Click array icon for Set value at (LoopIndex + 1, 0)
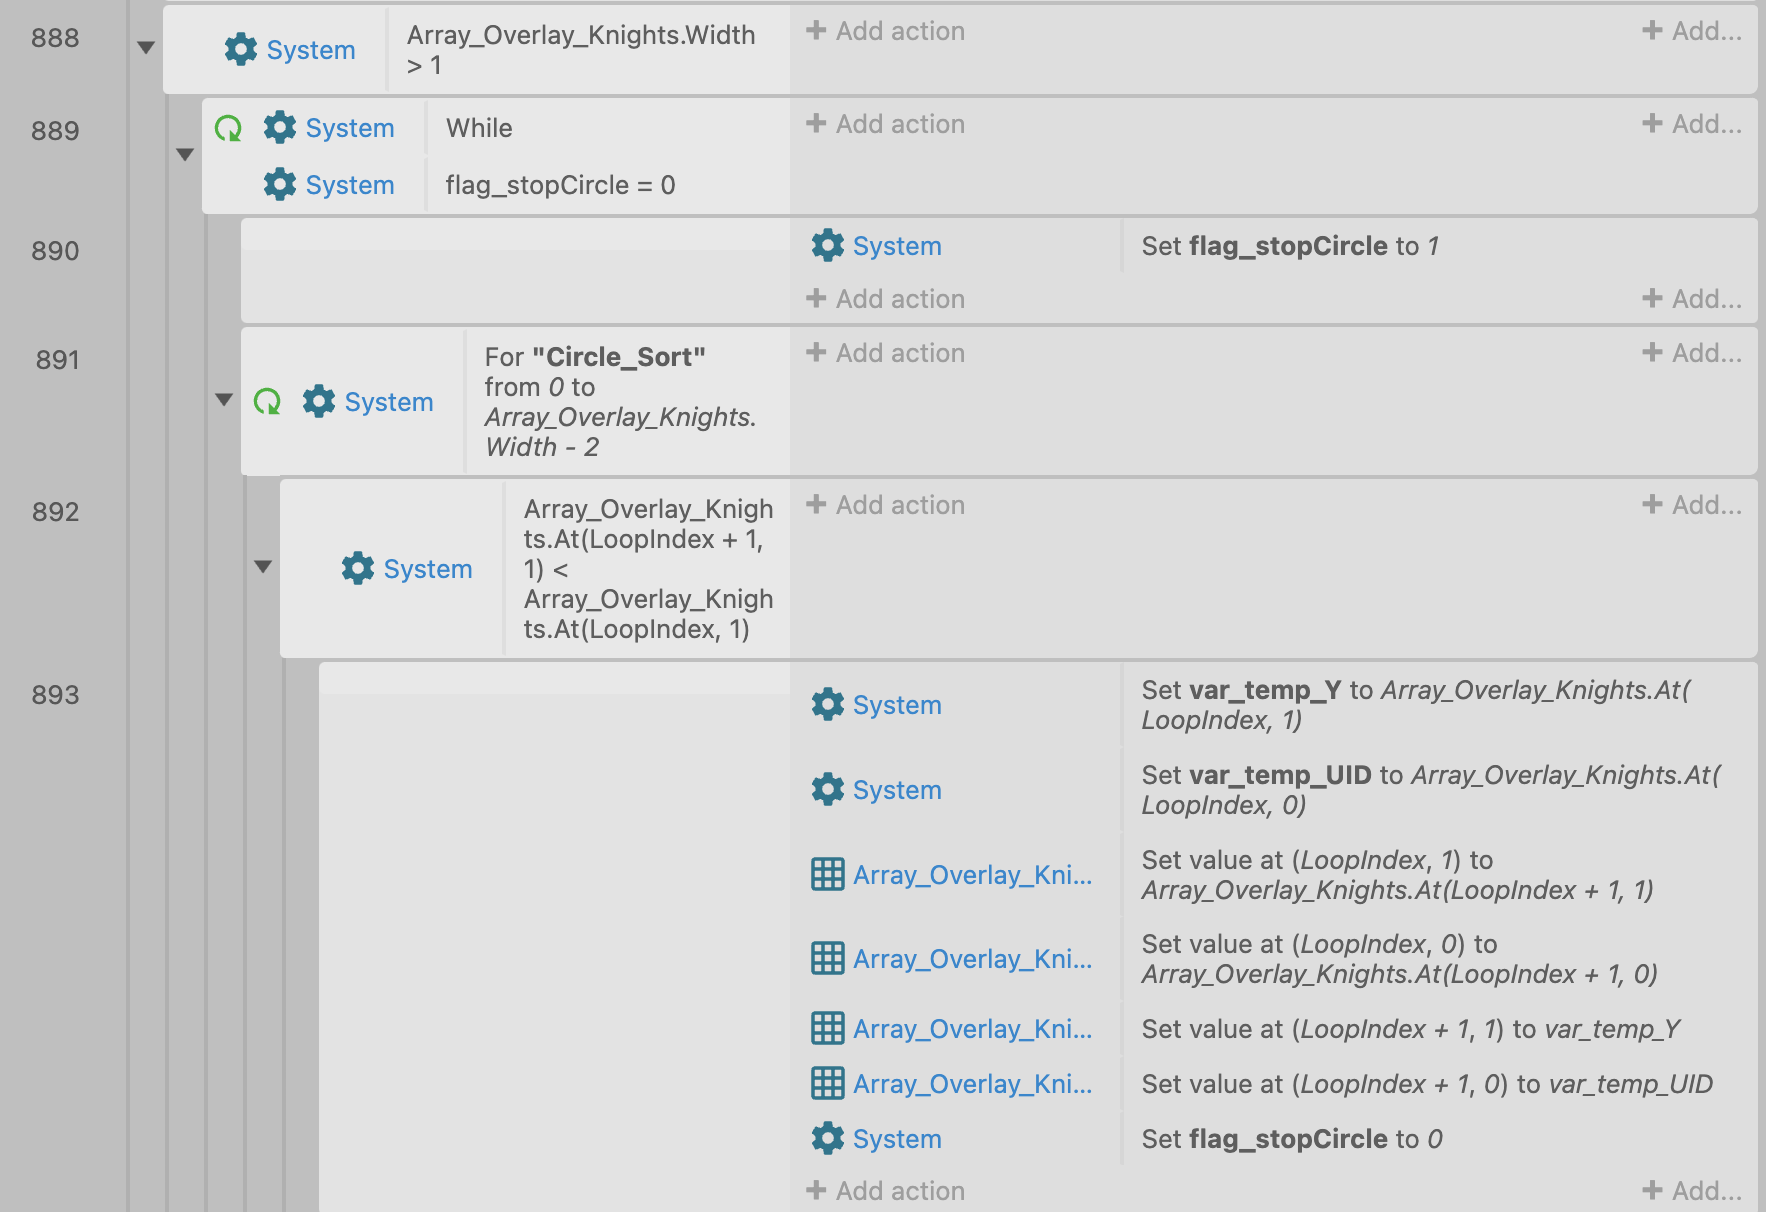Image resolution: width=1766 pixels, height=1212 pixels. (x=827, y=1083)
